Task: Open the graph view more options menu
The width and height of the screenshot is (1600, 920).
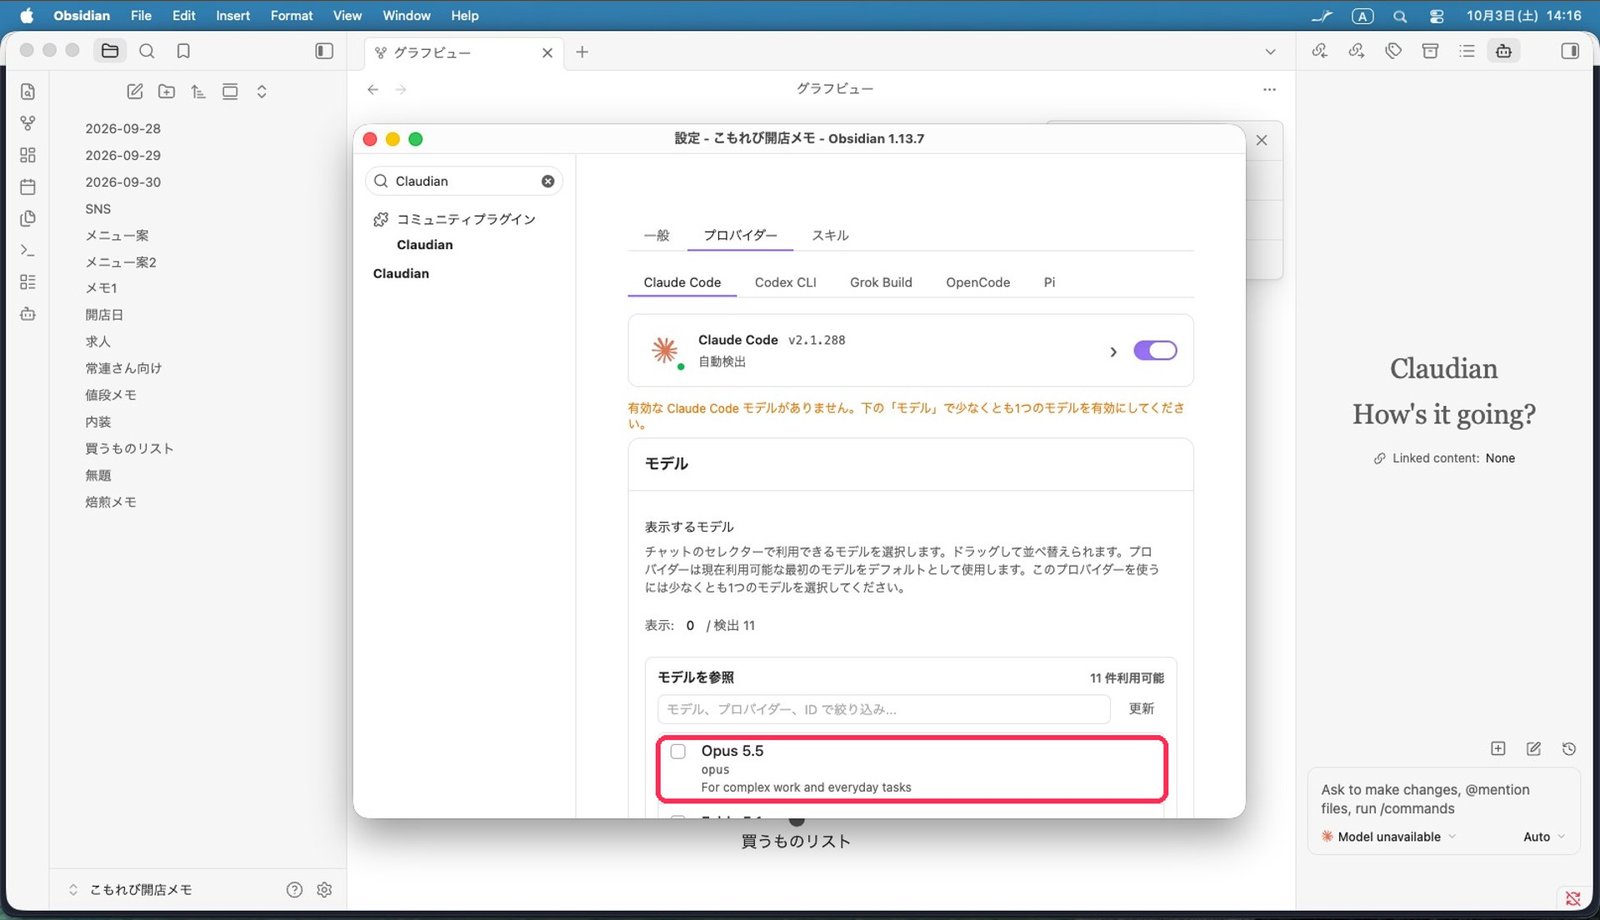Action: (1269, 90)
